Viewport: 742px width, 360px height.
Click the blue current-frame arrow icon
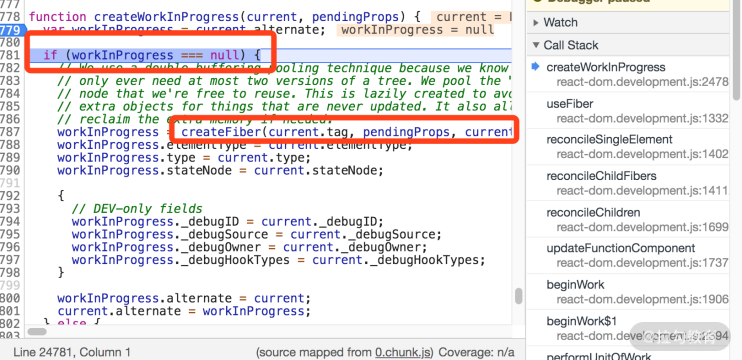[x=536, y=67]
